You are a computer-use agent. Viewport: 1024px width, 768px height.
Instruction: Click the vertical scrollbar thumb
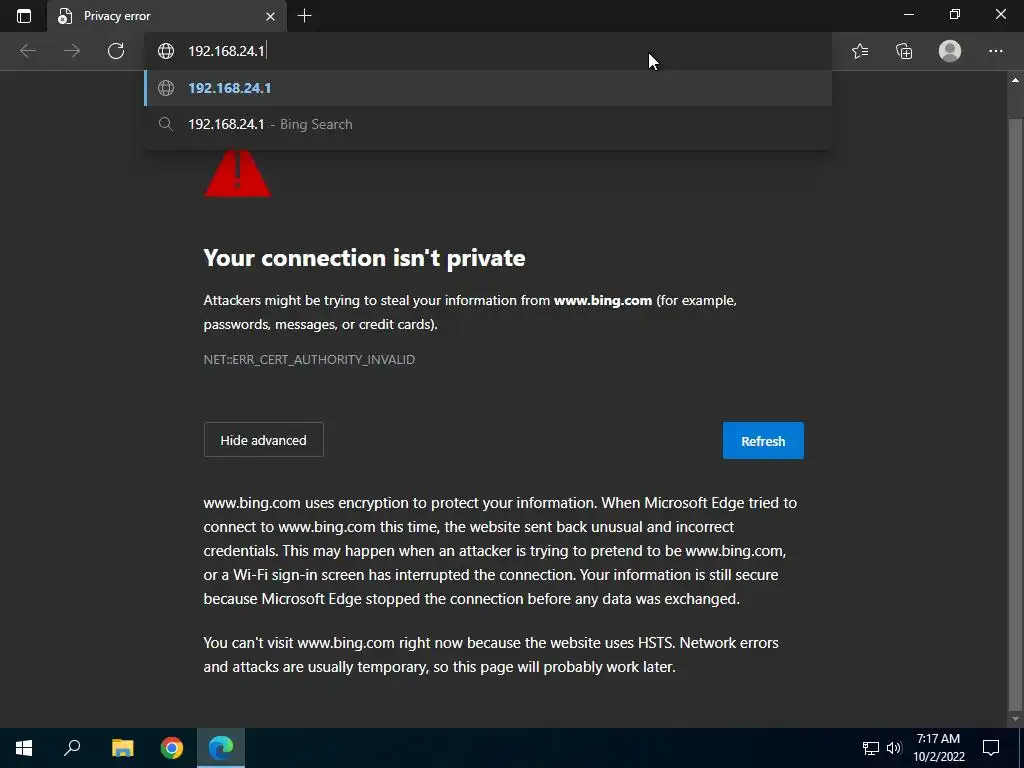tap(1015, 413)
